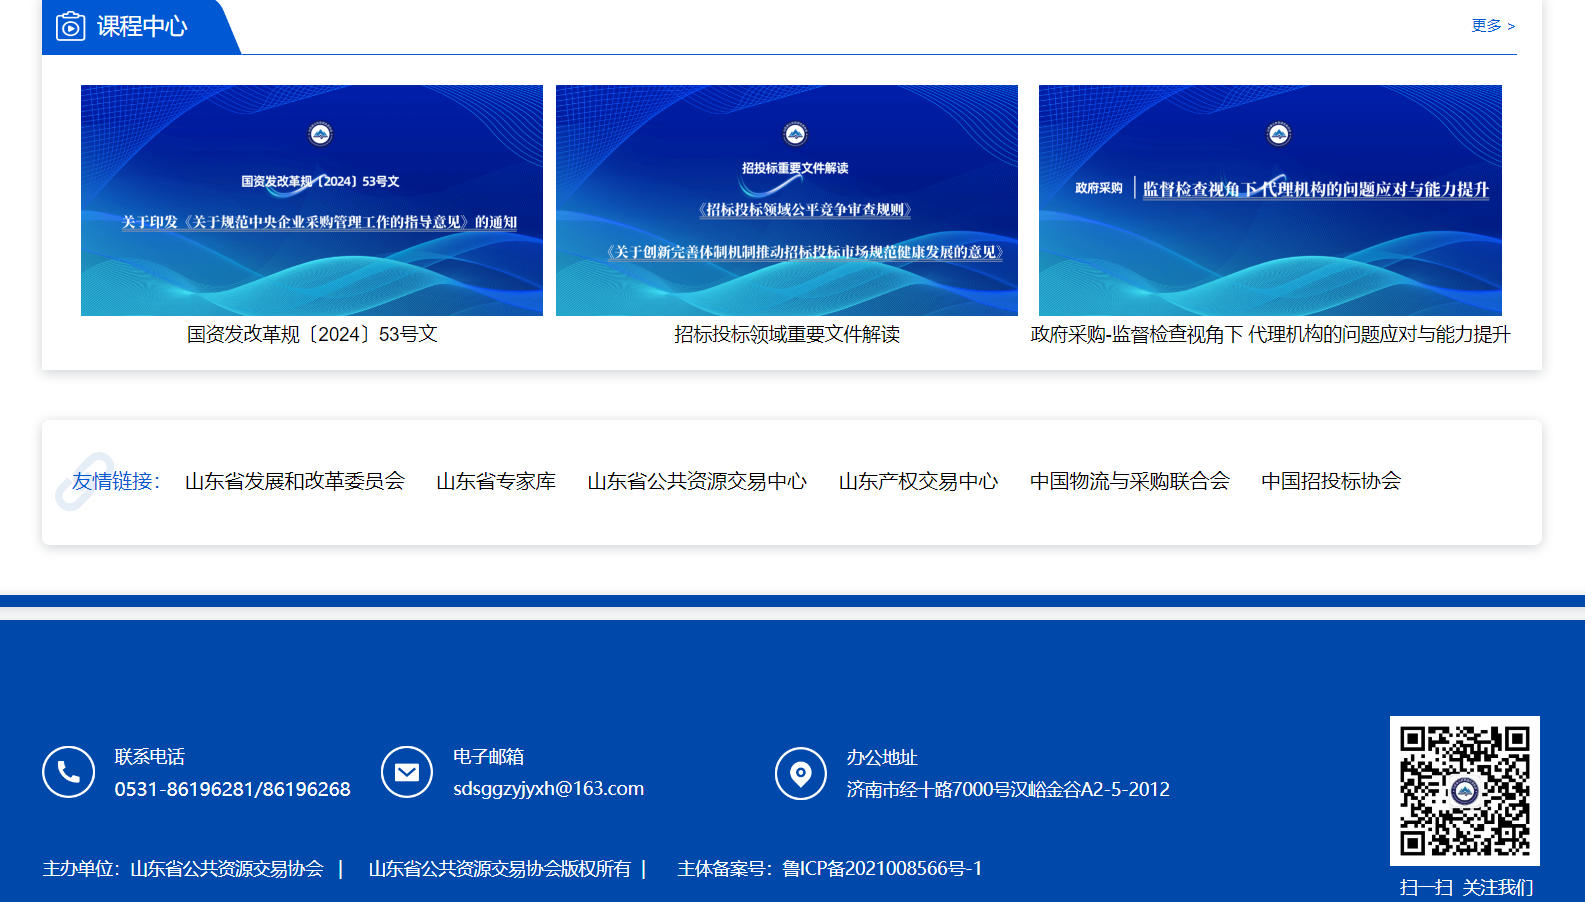
Task: Open the 招标投标重要文件解读 course thumbnail
Action: click(x=786, y=200)
